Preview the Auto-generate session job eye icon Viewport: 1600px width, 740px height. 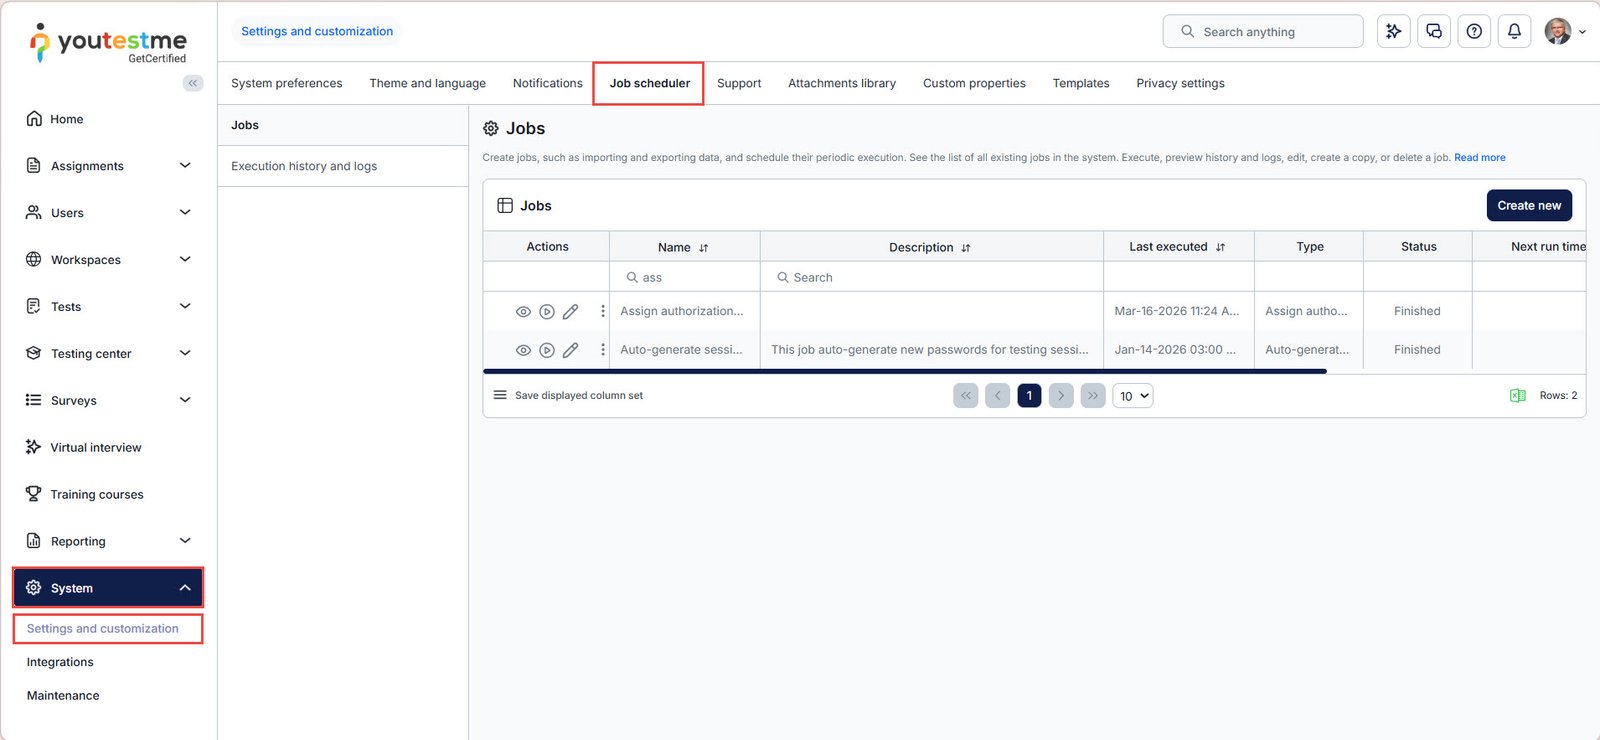point(523,350)
